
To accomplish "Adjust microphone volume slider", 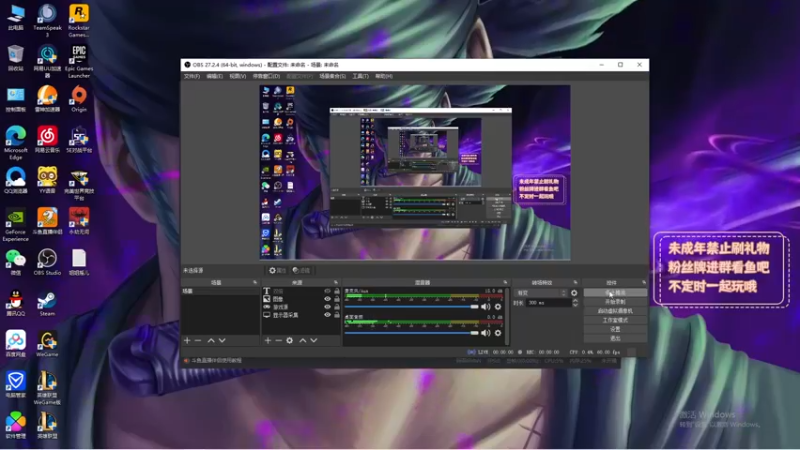I will [x=411, y=307].
